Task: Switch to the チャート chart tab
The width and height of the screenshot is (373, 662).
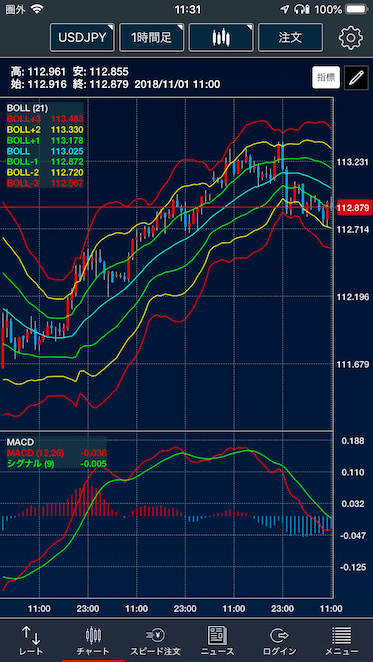Action: pyautogui.click(x=93, y=640)
